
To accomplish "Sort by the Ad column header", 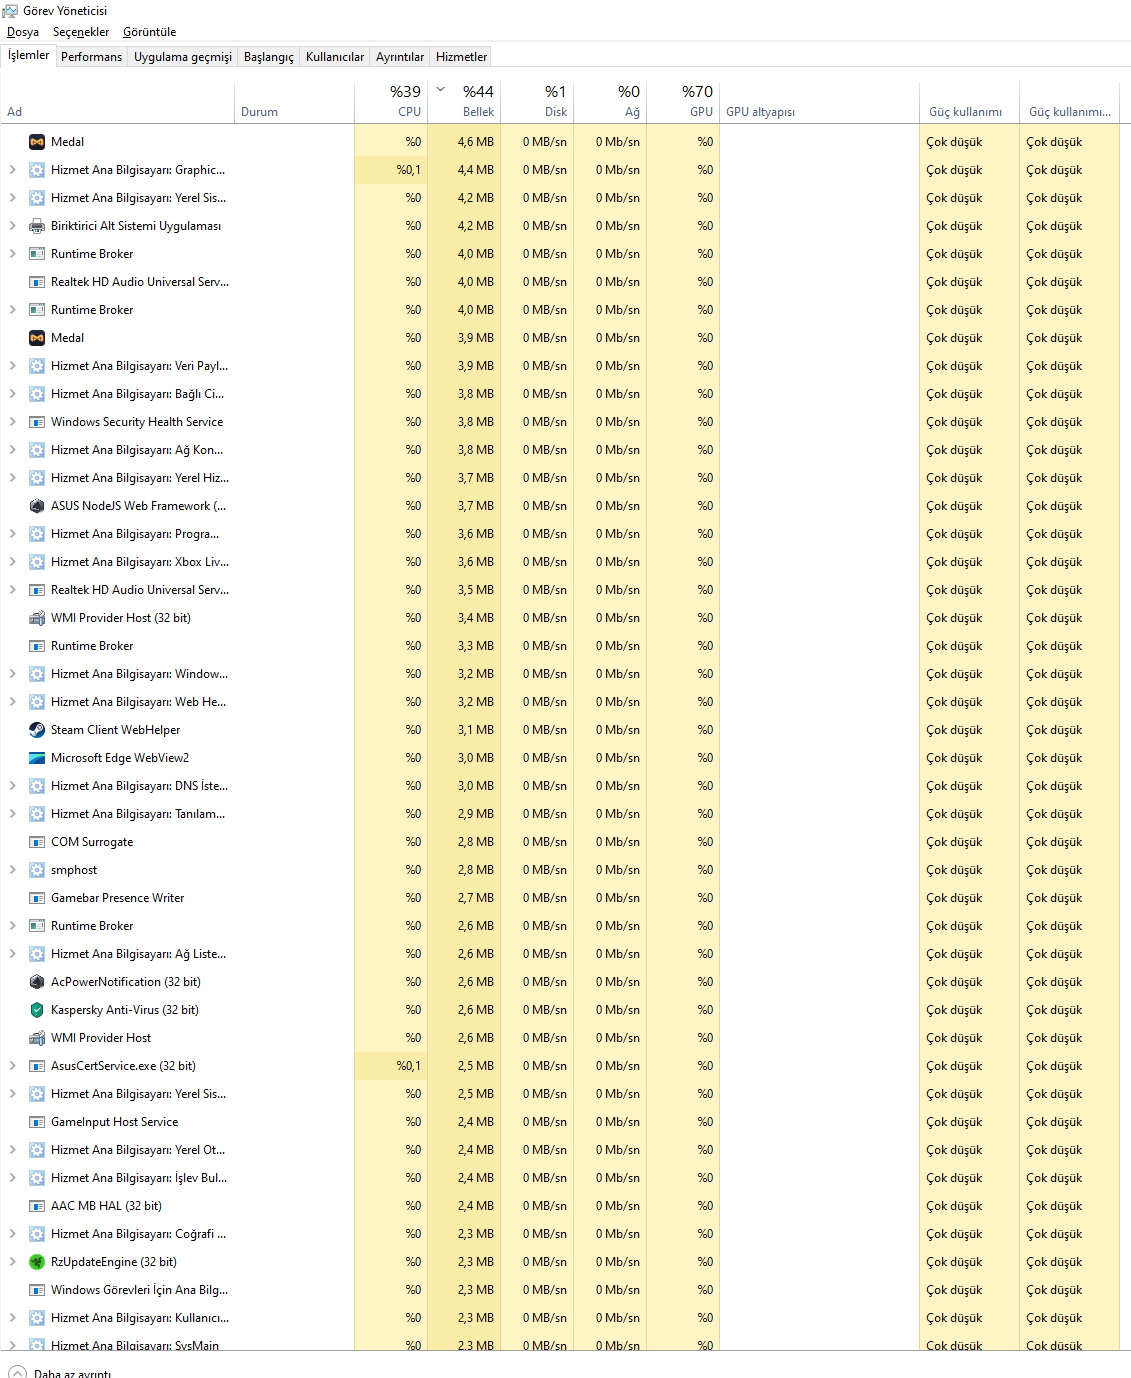I will tap(118, 102).
